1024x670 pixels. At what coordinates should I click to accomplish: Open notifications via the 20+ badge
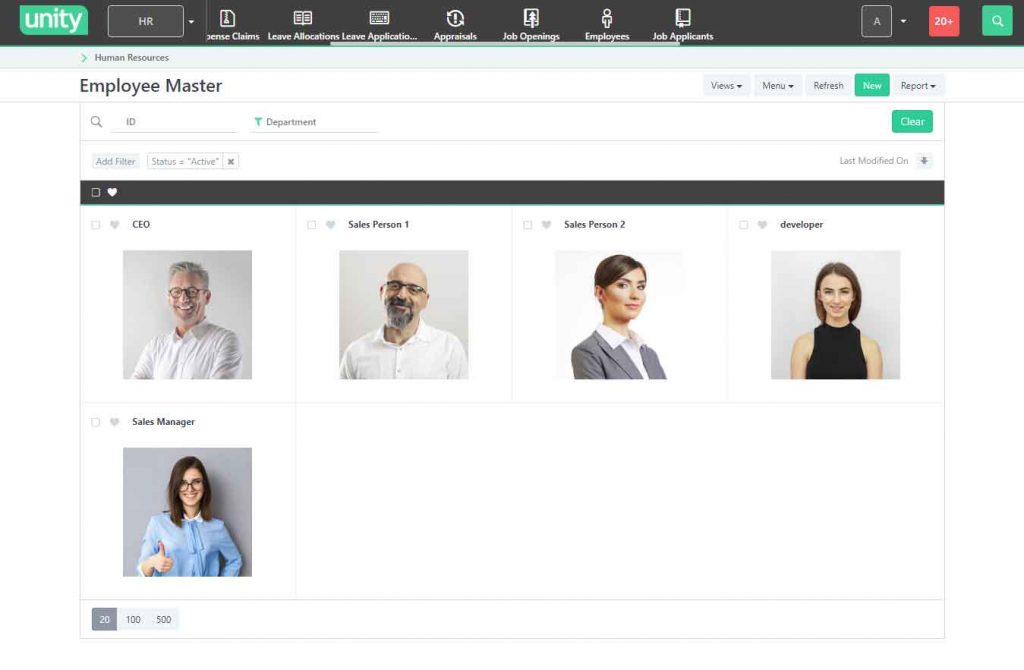944,20
